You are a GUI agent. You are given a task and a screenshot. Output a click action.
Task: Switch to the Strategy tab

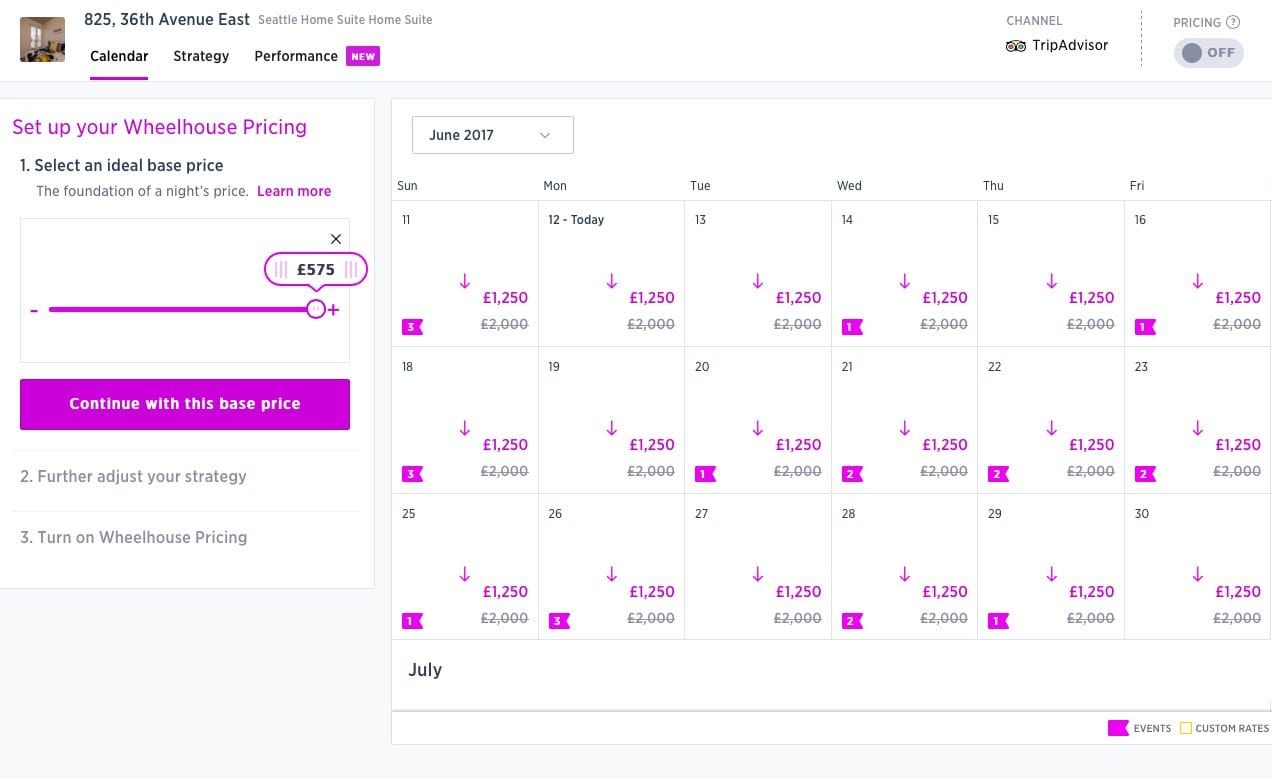(x=201, y=56)
